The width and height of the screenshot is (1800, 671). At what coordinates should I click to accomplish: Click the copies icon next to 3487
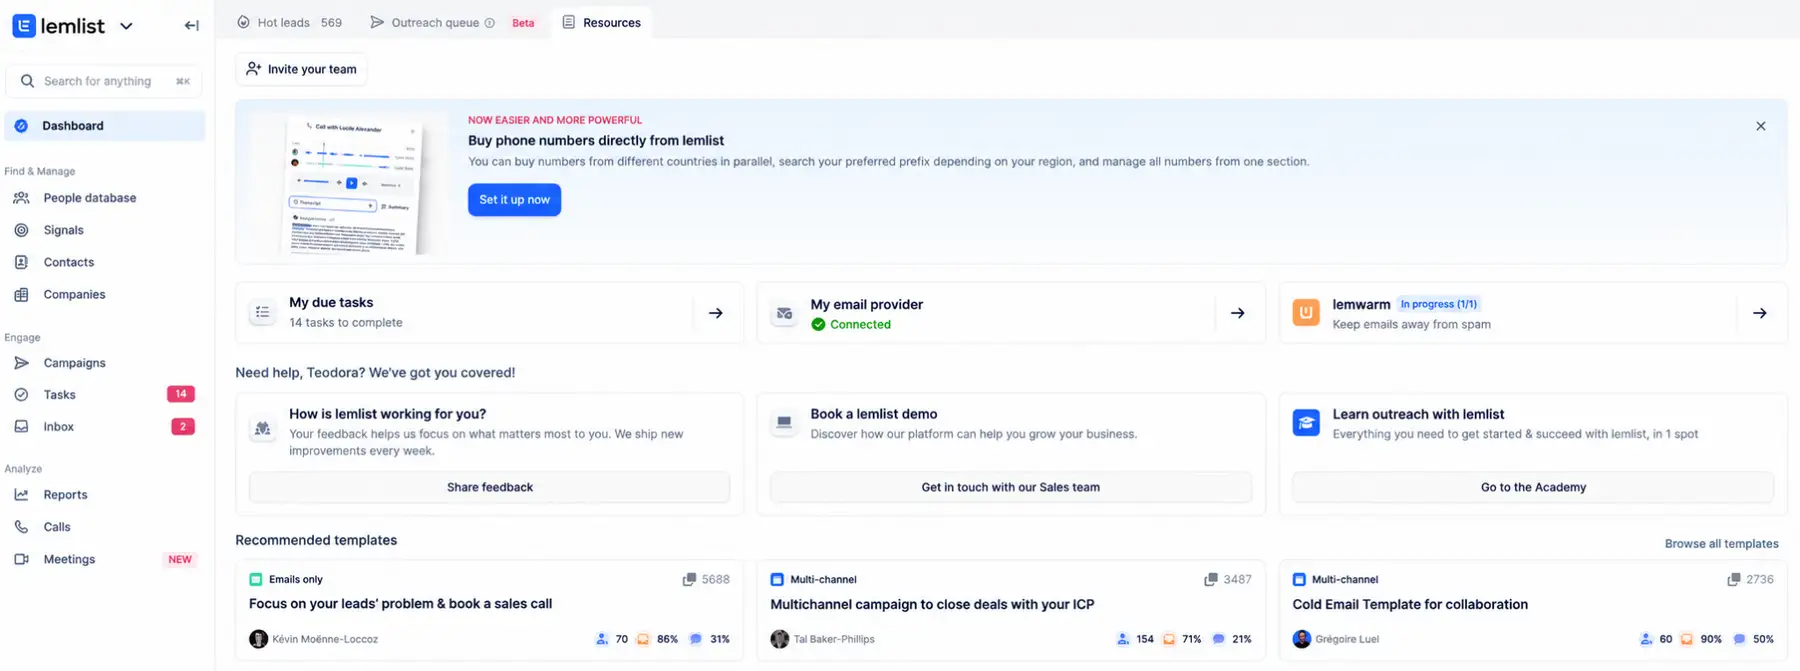1211,579
